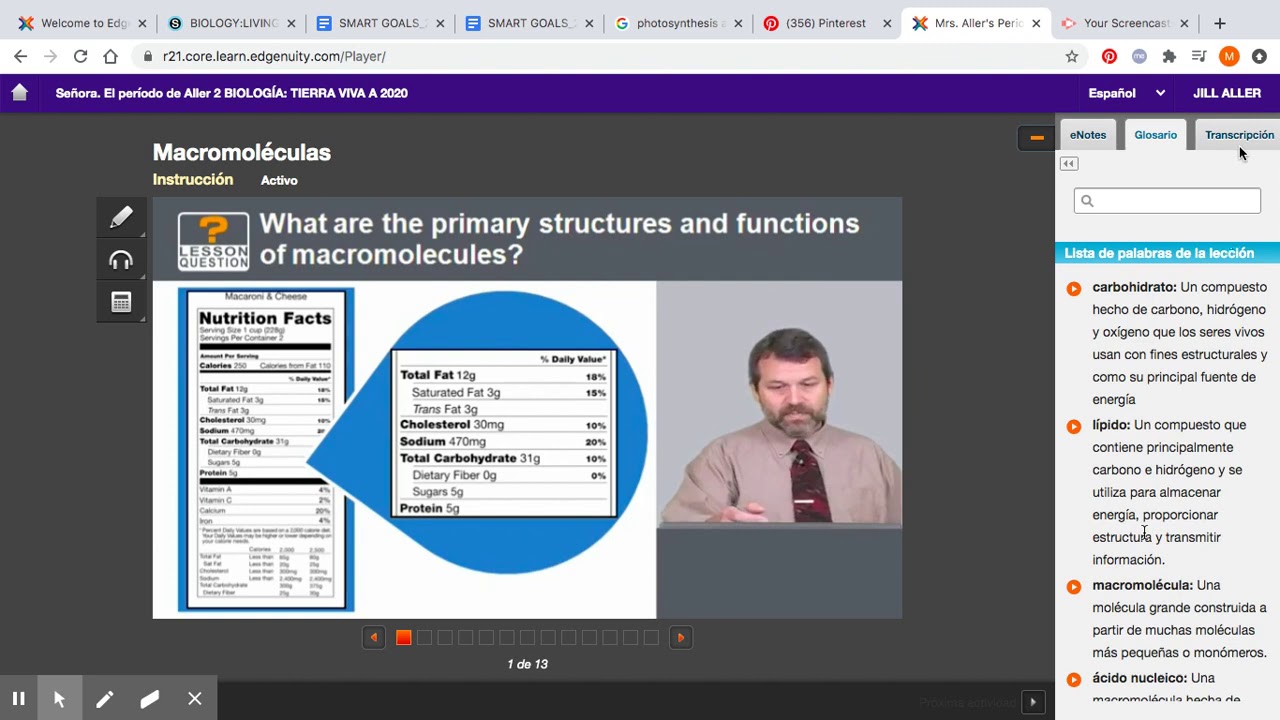Click next activity arrow button at bottom
The height and width of the screenshot is (720, 1280).
[x=1033, y=703]
